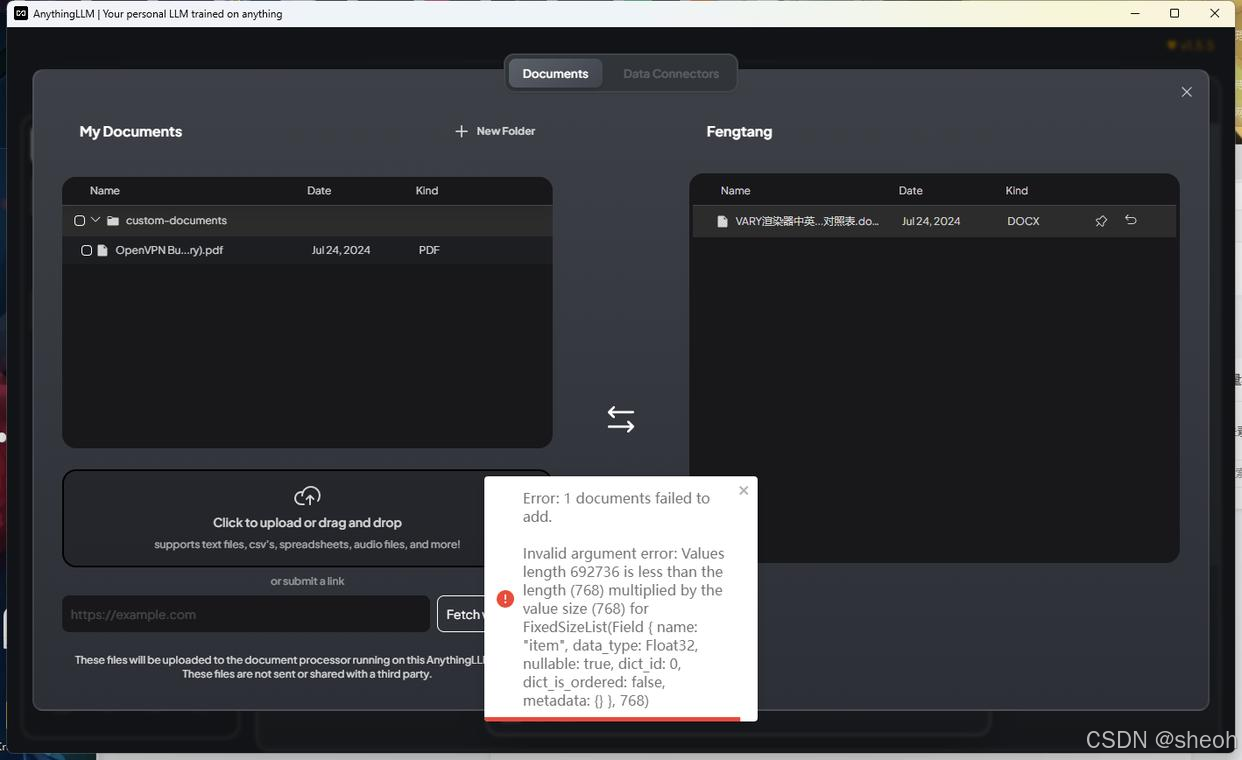1242x760 pixels.
Task: Focus the https://example.com link input field
Action: click(x=246, y=614)
